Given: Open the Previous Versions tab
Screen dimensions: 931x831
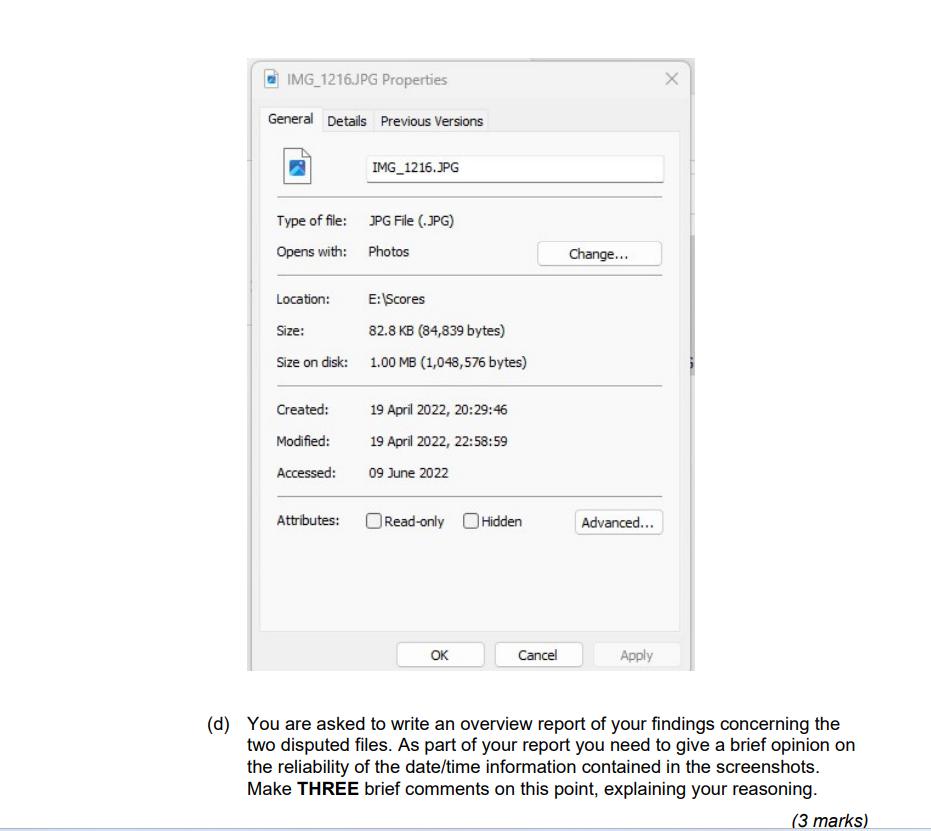Looking at the screenshot, I should (x=432, y=121).
